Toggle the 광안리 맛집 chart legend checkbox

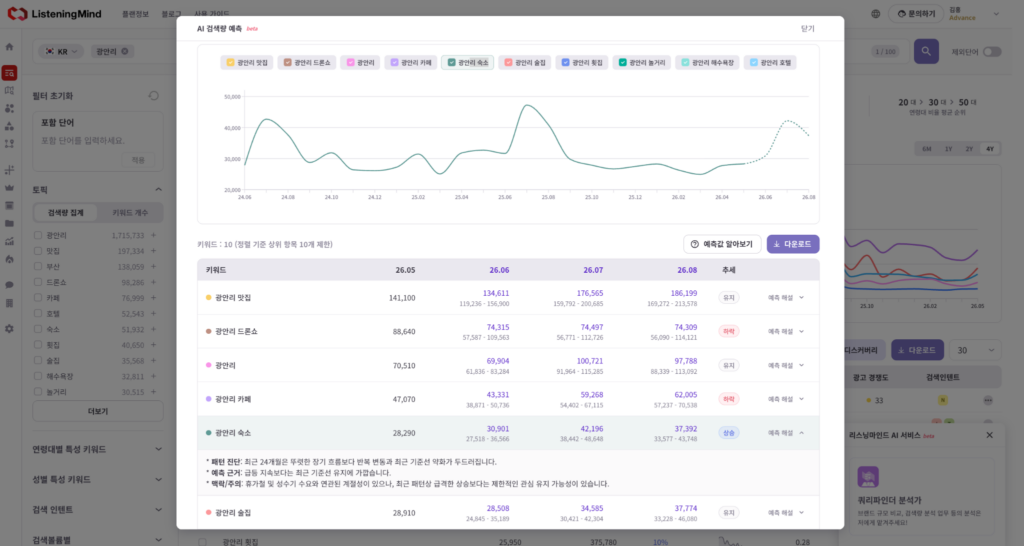[x=230, y=63]
